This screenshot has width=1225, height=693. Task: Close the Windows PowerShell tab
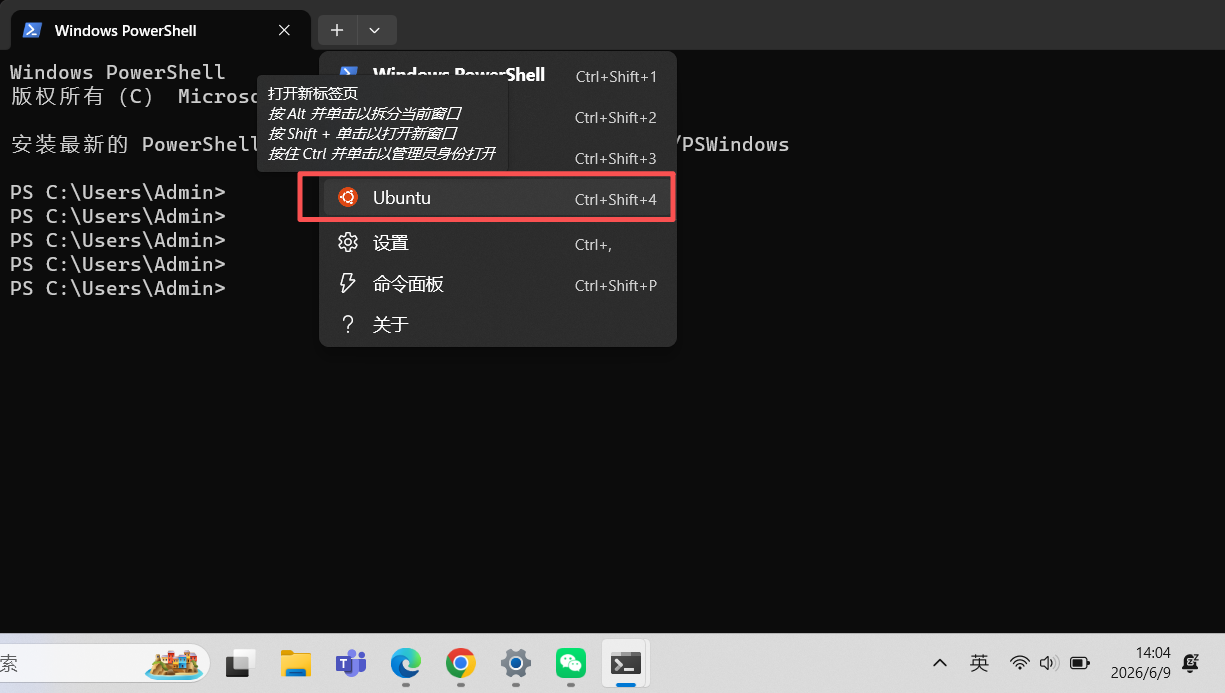coord(284,30)
